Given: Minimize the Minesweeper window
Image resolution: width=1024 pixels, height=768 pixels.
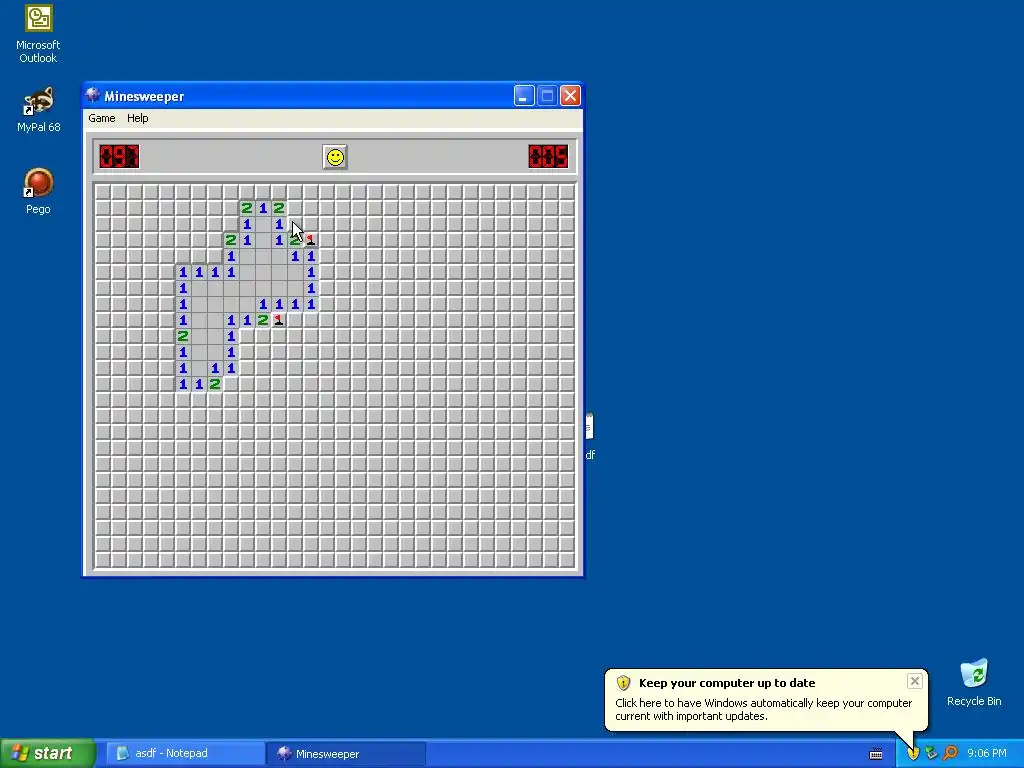Looking at the screenshot, I should point(524,96).
